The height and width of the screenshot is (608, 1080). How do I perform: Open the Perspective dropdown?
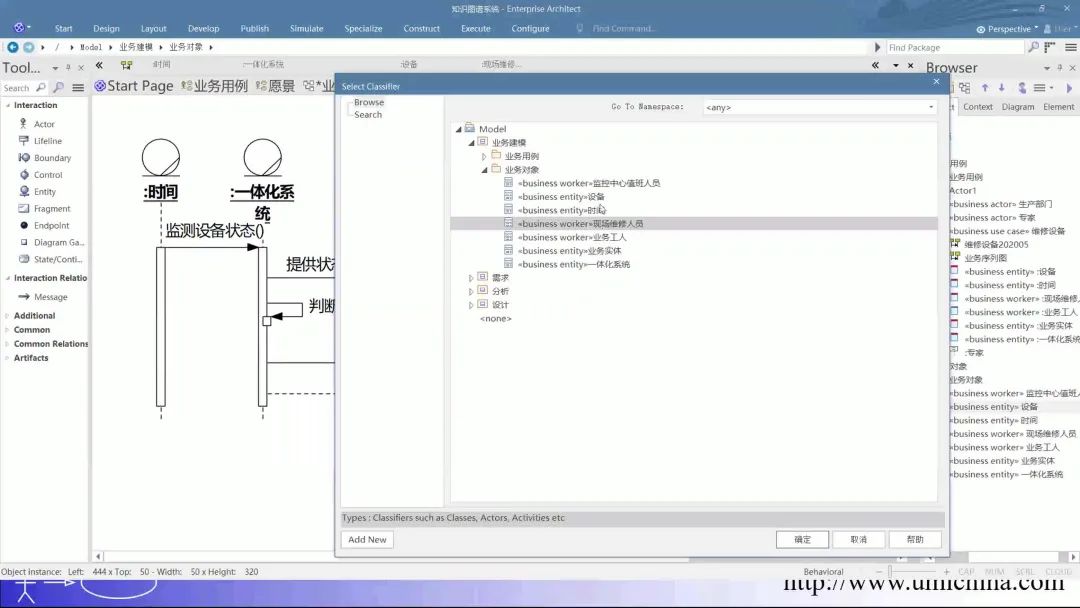(1007, 29)
